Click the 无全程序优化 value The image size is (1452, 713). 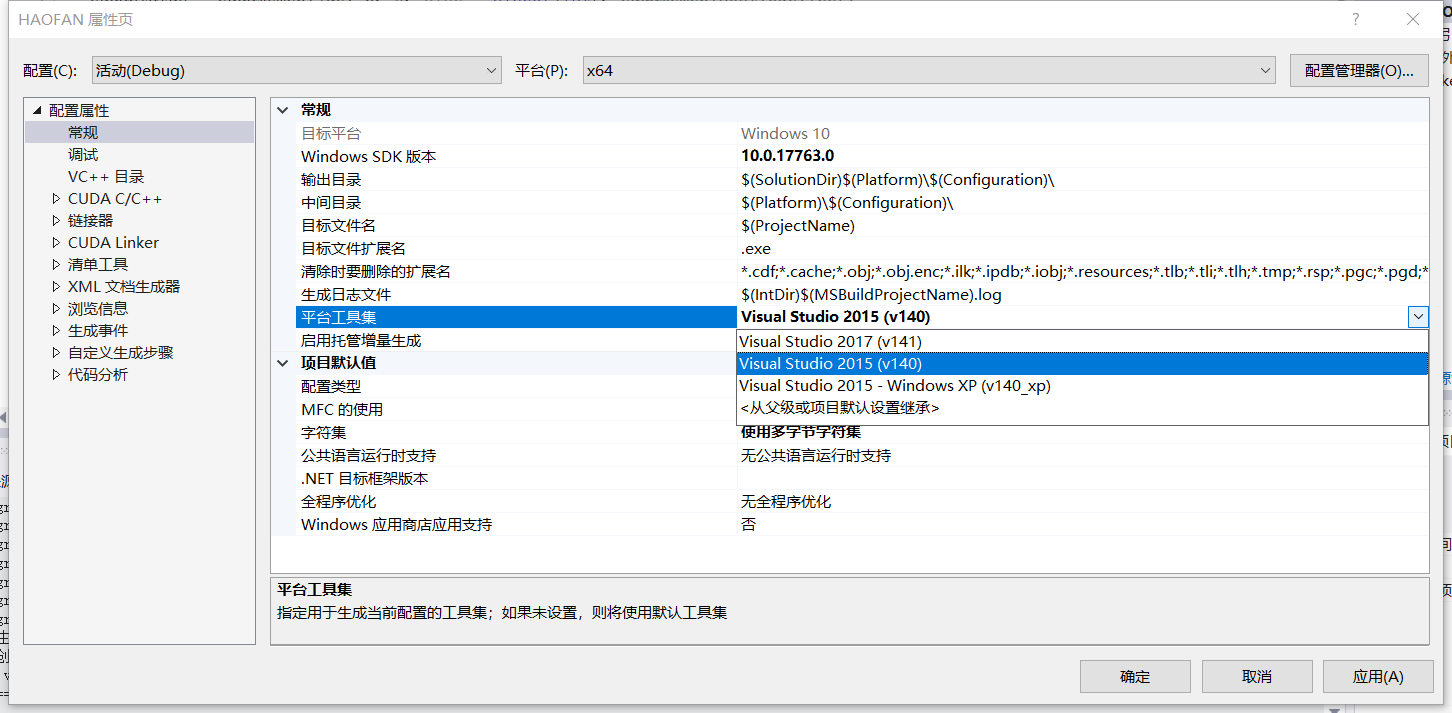[786, 501]
